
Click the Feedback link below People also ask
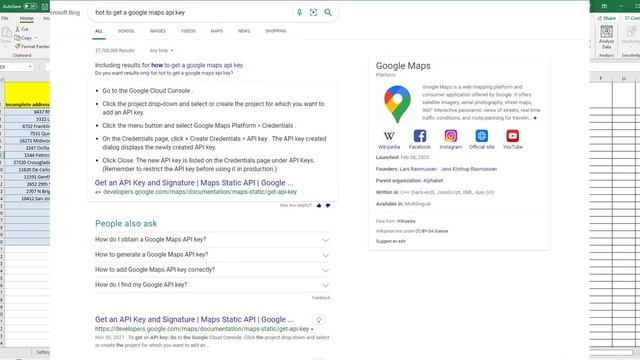[321, 298]
